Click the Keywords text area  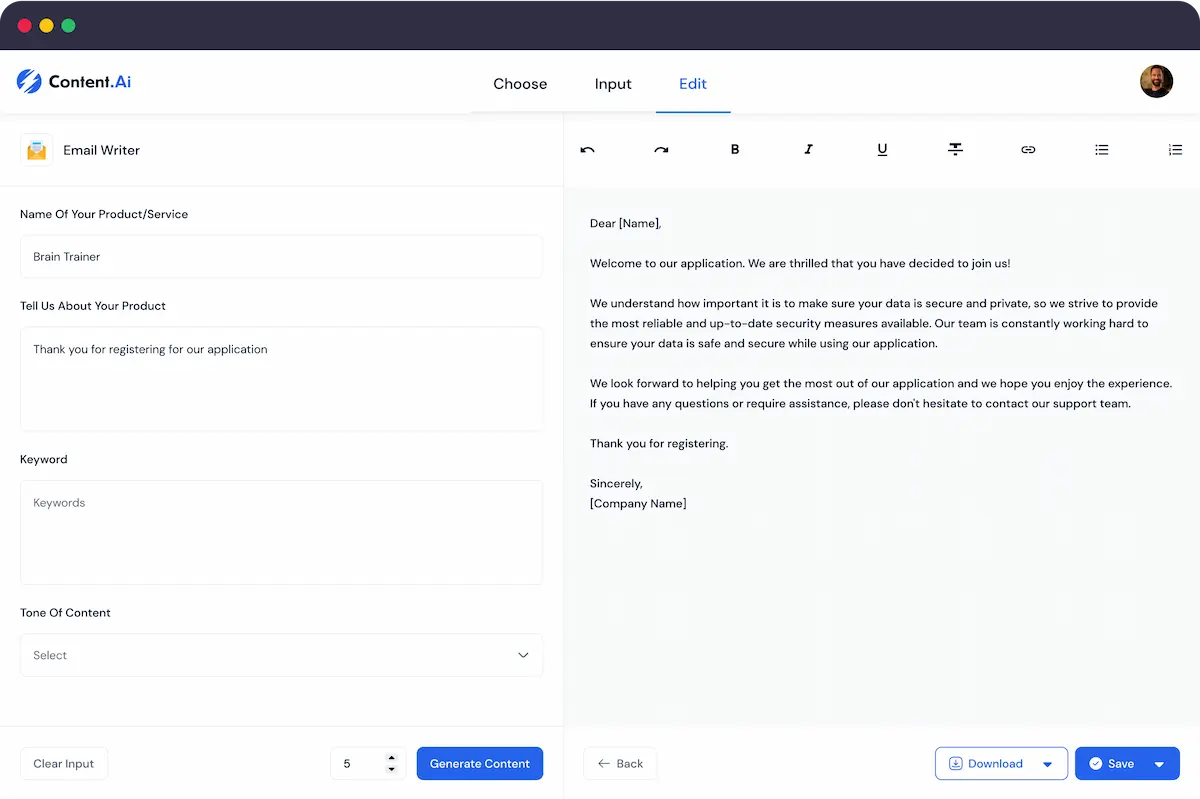[x=281, y=532]
